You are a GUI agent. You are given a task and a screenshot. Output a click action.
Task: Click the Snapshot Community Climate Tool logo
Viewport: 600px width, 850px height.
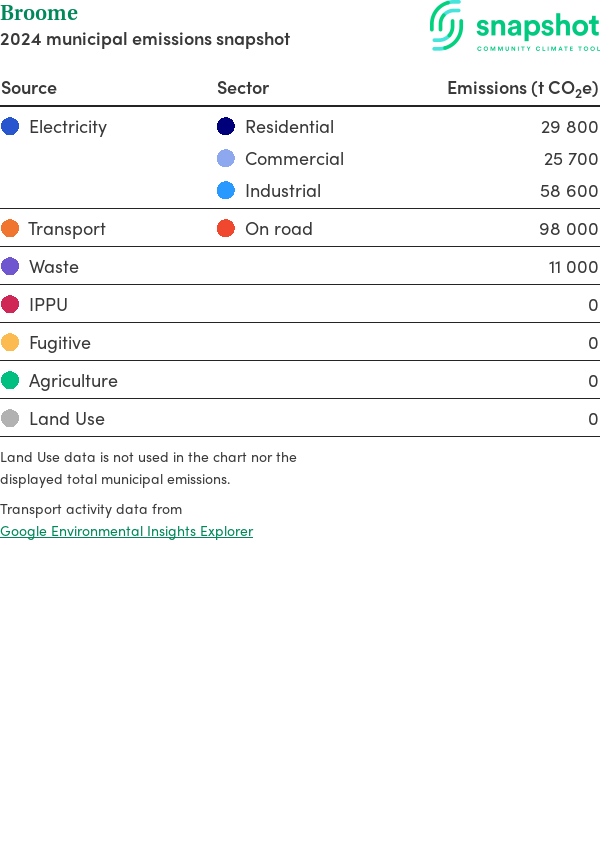tap(515, 26)
